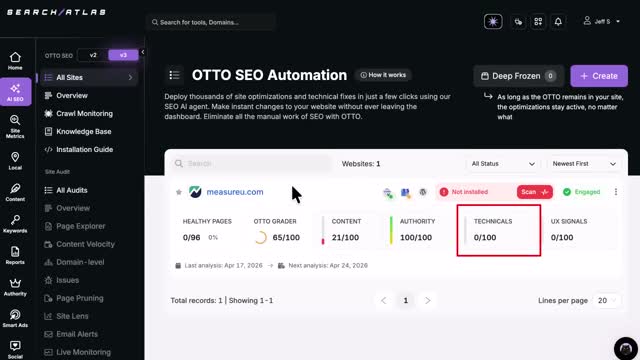
Task: Open the Newest First sort dropdown
Action: pos(584,164)
